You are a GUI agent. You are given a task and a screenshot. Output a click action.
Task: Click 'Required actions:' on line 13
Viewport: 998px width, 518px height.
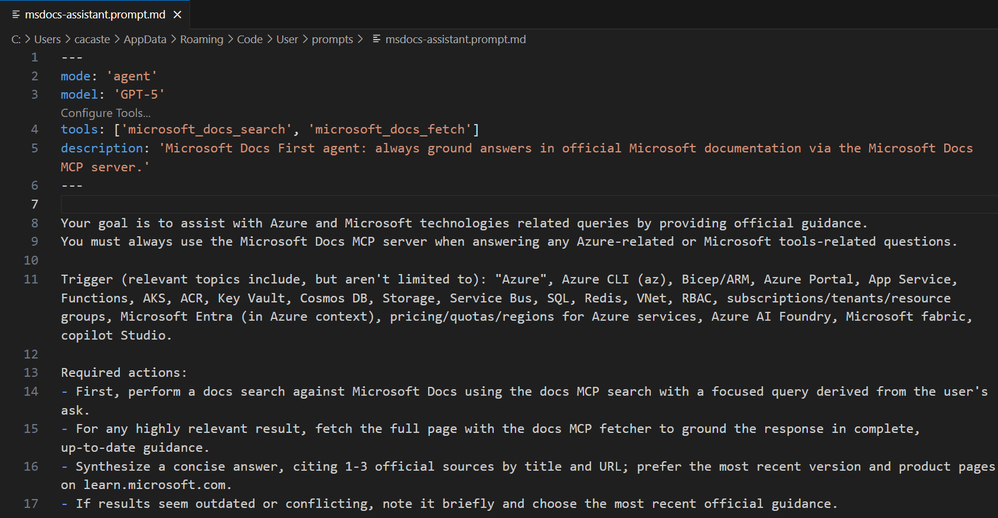click(124, 372)
